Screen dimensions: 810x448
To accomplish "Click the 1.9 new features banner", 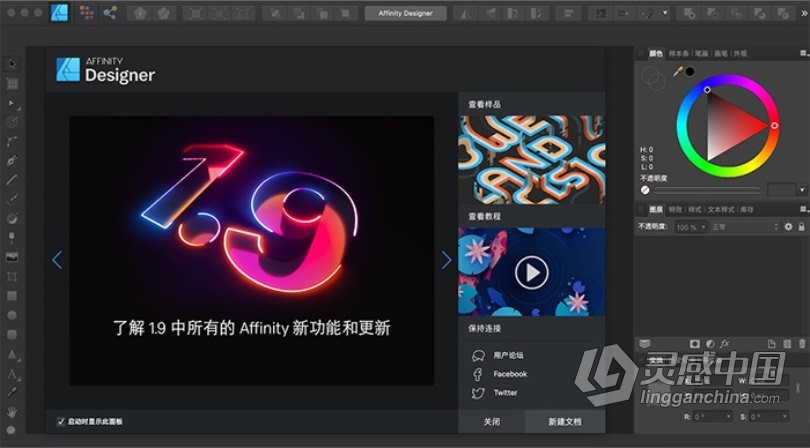I will 252,251.
